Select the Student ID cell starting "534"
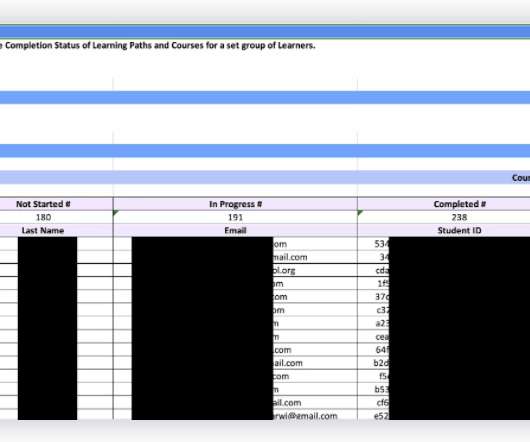This screenshot has width=530, height=442. tap(444, 244)
